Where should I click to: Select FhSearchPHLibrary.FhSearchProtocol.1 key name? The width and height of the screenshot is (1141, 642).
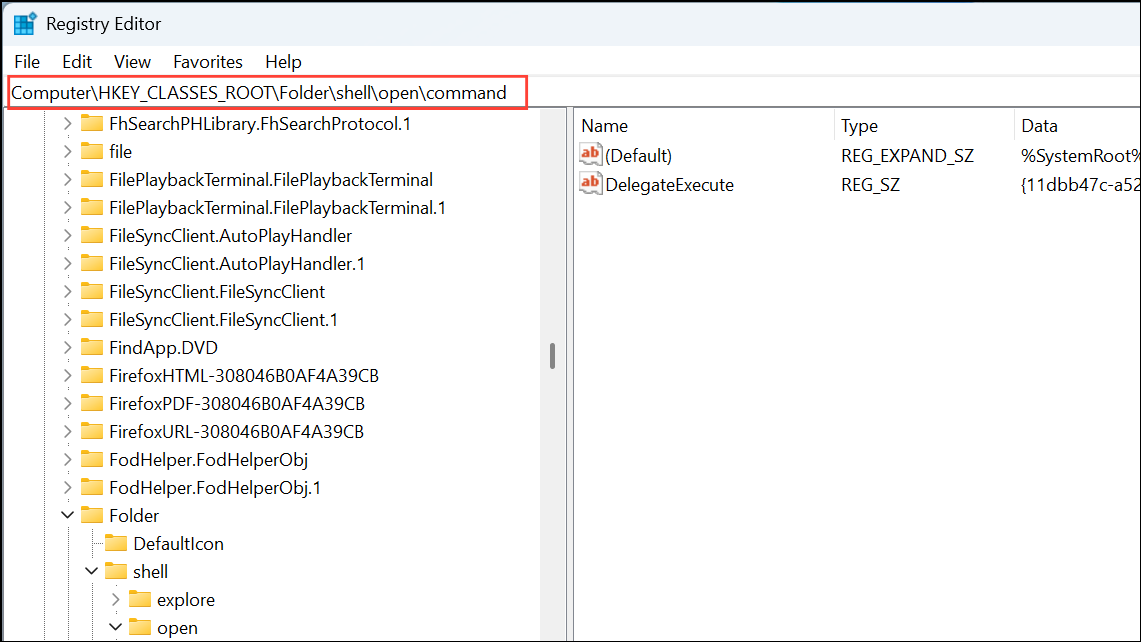point(260,124)
